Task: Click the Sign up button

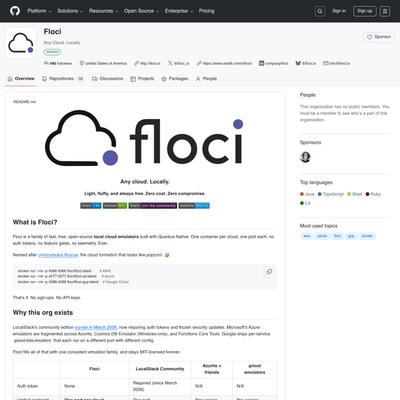Action: point(365,11)
